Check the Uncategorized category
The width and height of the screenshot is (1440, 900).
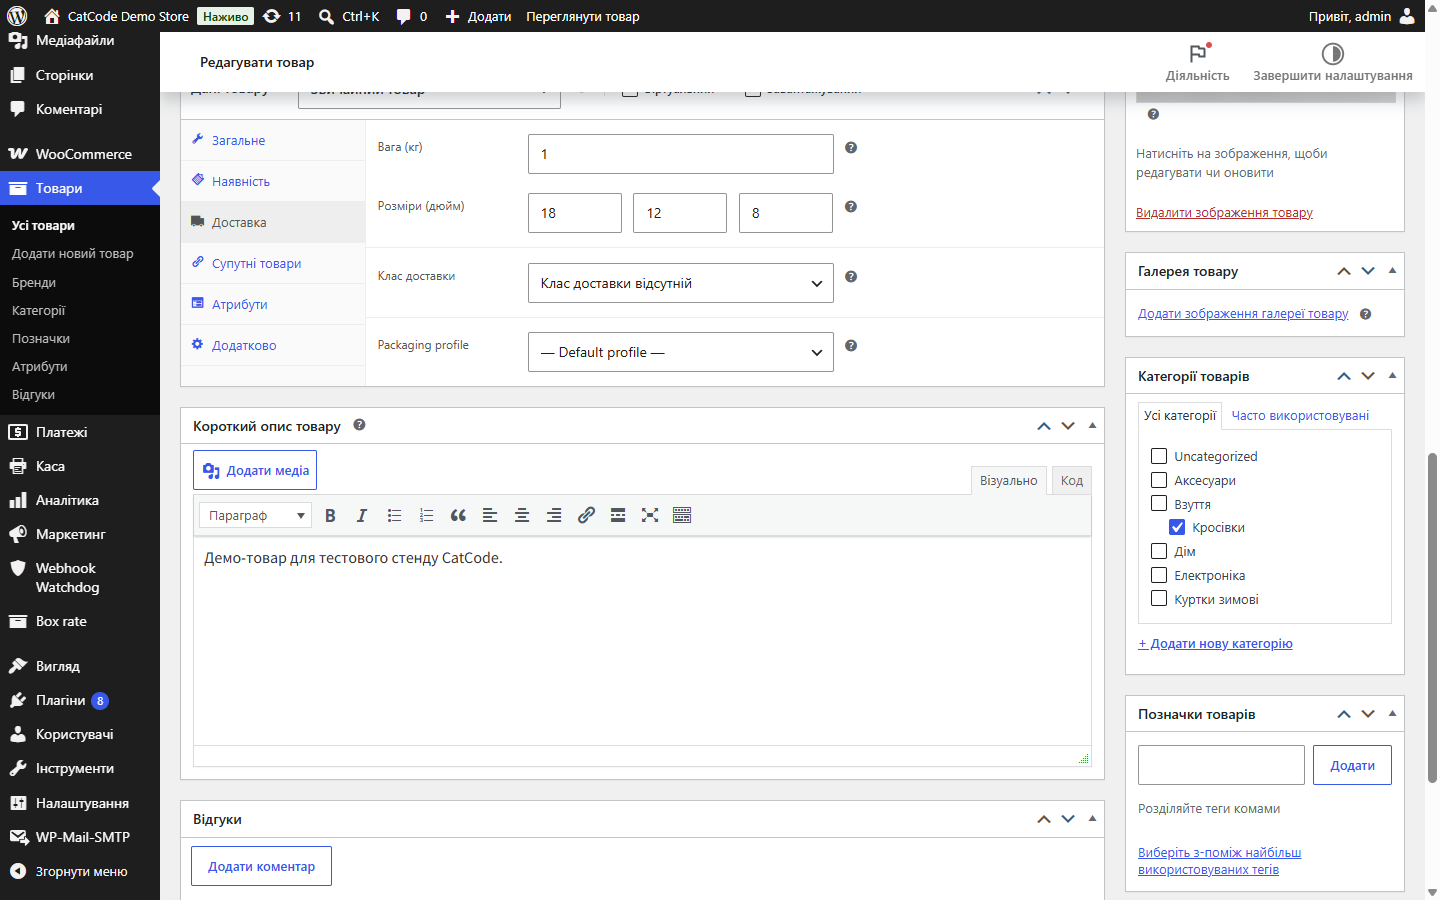pyautogui.click(x=1159, y=456)
